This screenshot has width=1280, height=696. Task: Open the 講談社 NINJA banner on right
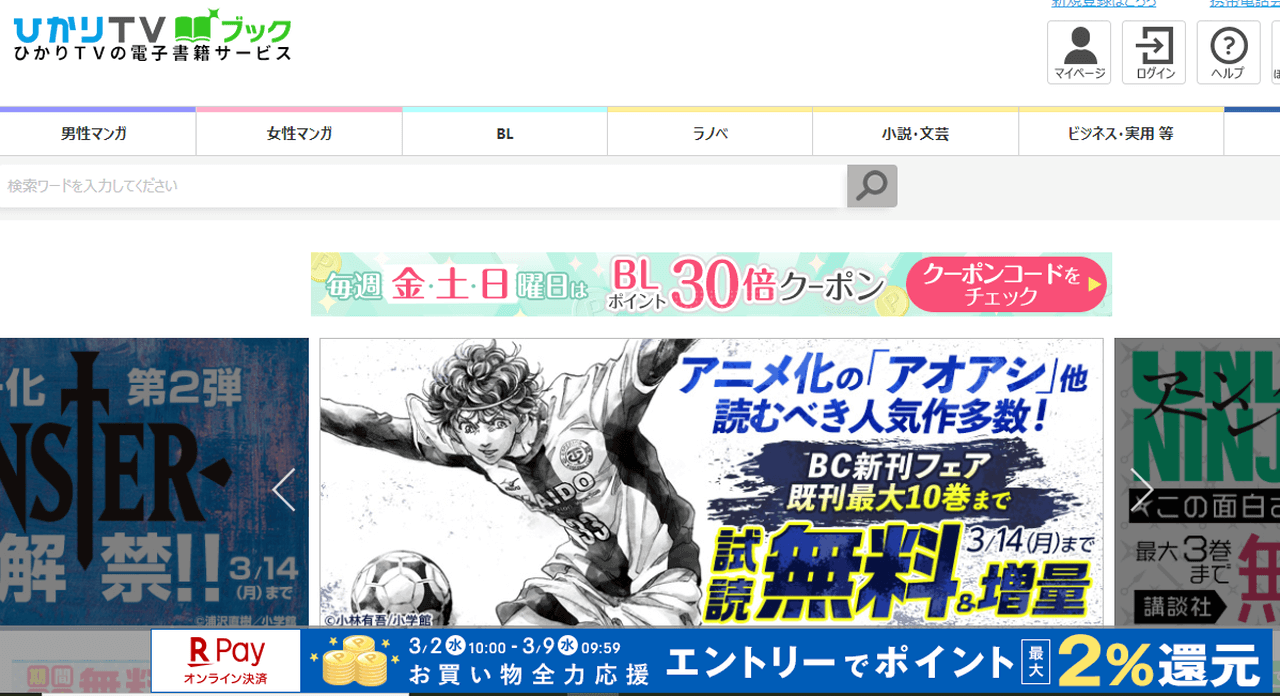click(1197, 483)
